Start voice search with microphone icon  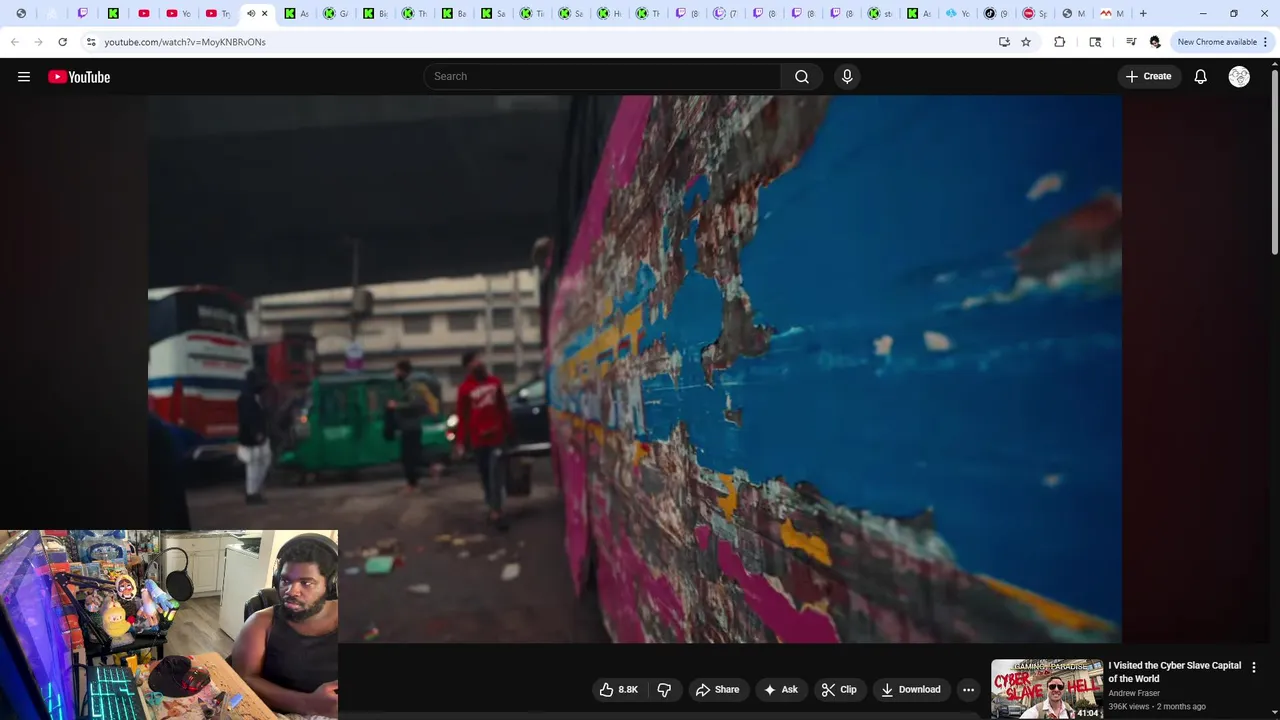tap(847, 77)
